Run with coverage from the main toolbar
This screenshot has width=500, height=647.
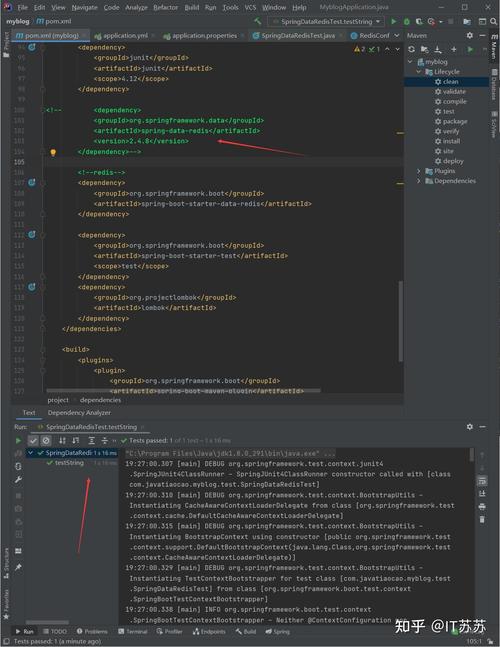(x=419, y=21)
